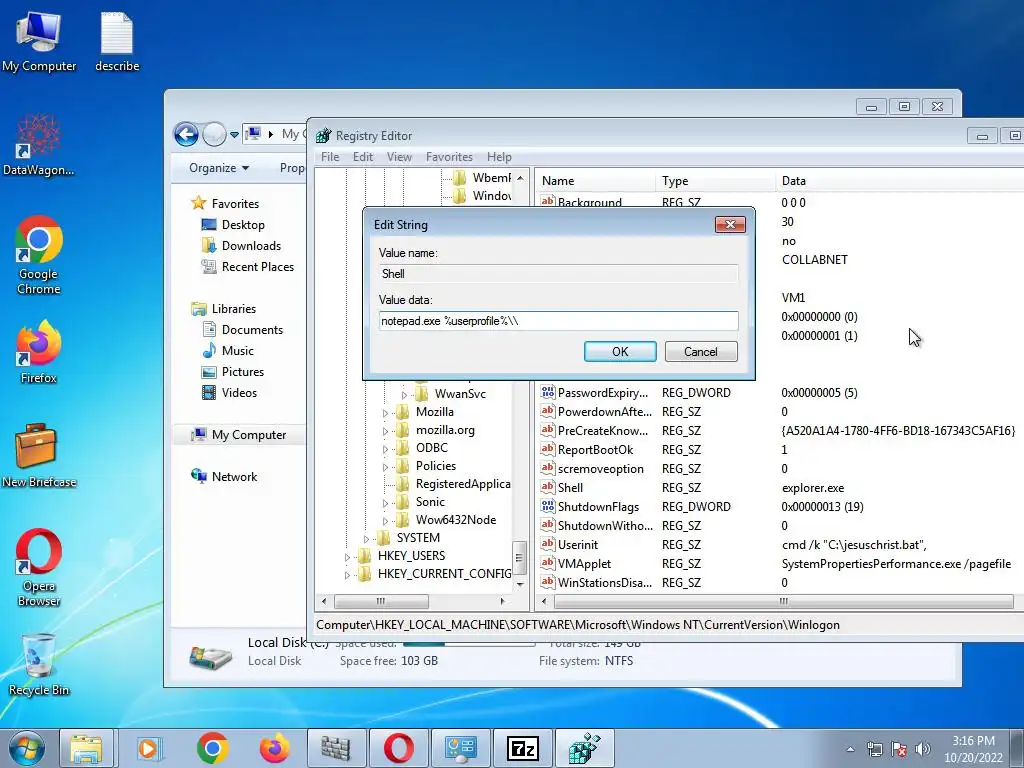The image size is (1024, 768).
Task: Open Documents library in Explorer sidebar
Action: pos(251,330)
